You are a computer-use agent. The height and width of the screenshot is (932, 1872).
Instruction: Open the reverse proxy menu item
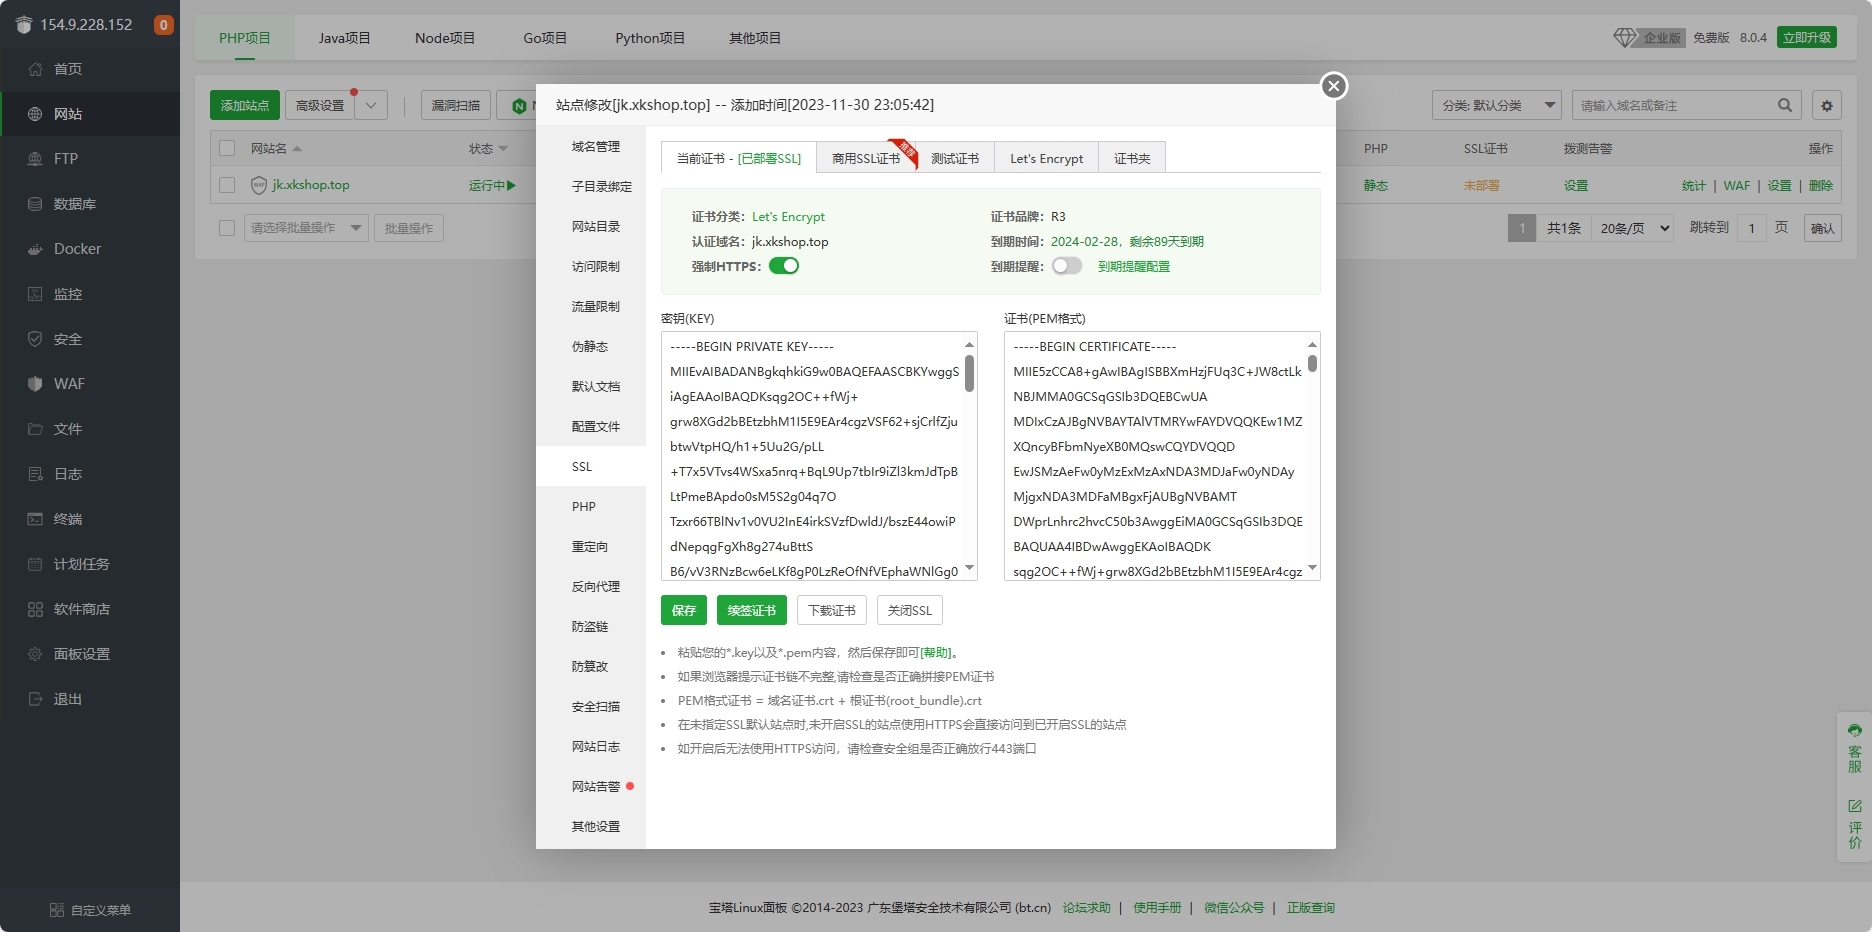[595, 587]
